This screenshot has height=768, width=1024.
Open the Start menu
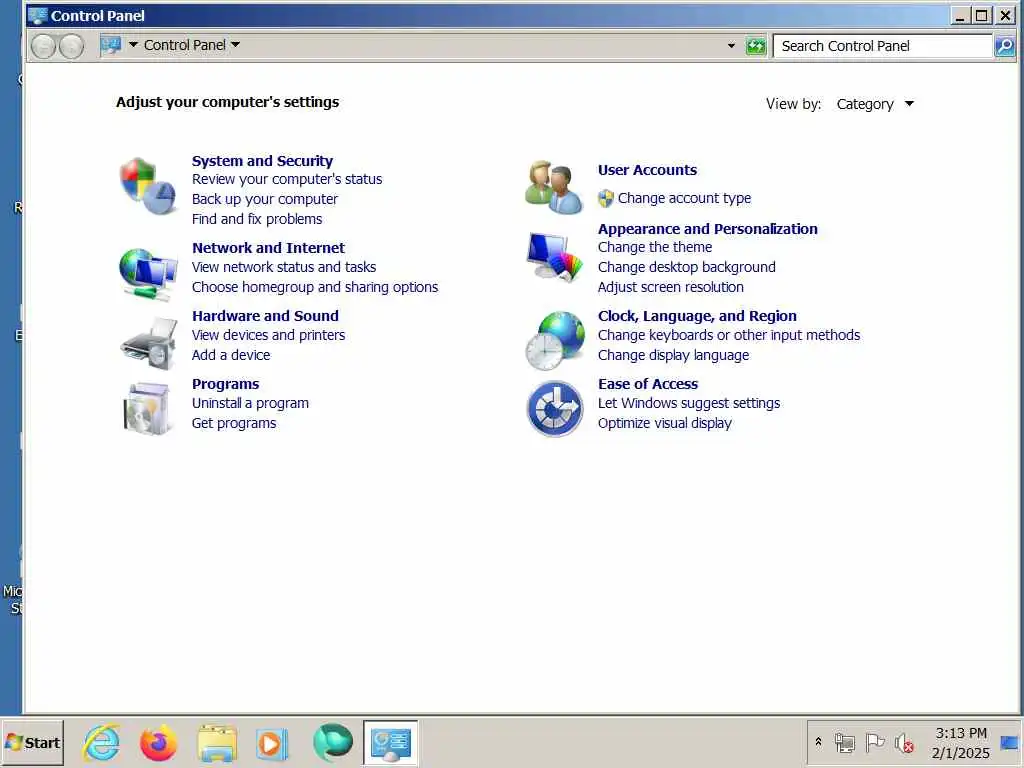(x=33, y=743)
